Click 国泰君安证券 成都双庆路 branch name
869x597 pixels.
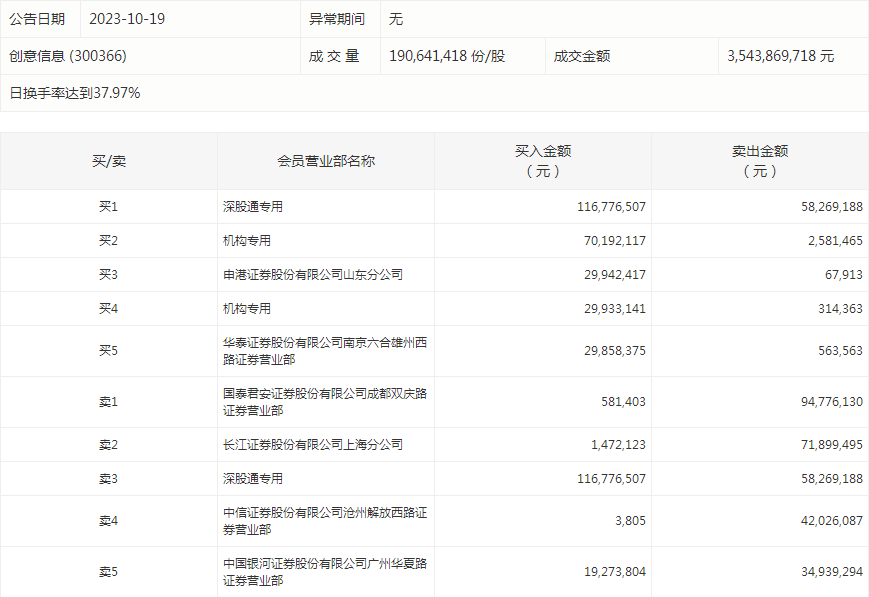[x=325, y=402]
